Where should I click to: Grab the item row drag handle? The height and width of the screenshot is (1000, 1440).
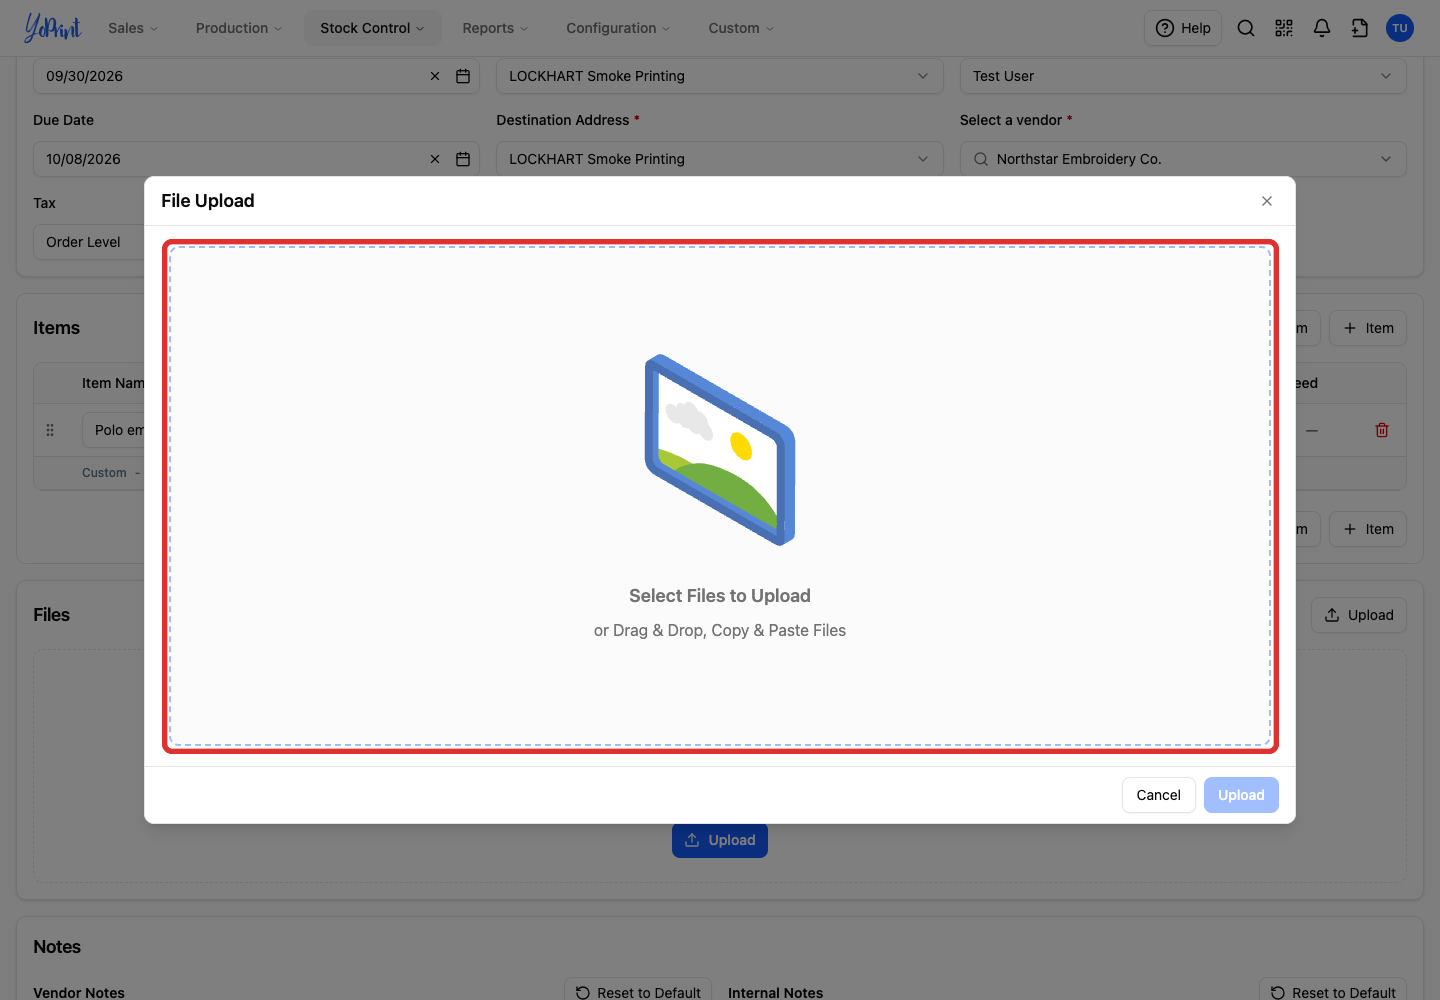(x=50, y=430)
